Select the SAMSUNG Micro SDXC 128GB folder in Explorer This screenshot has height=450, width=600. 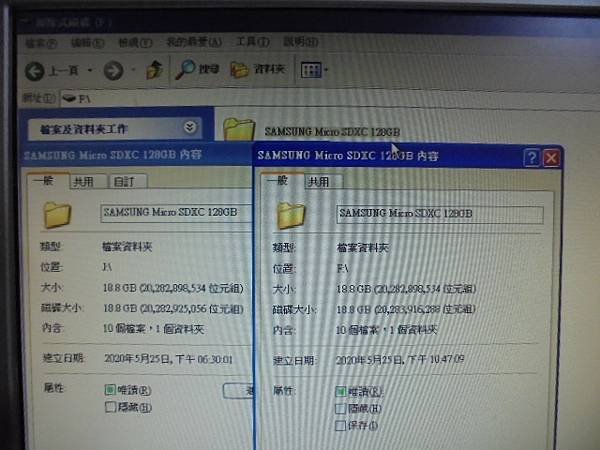(312, 130)
